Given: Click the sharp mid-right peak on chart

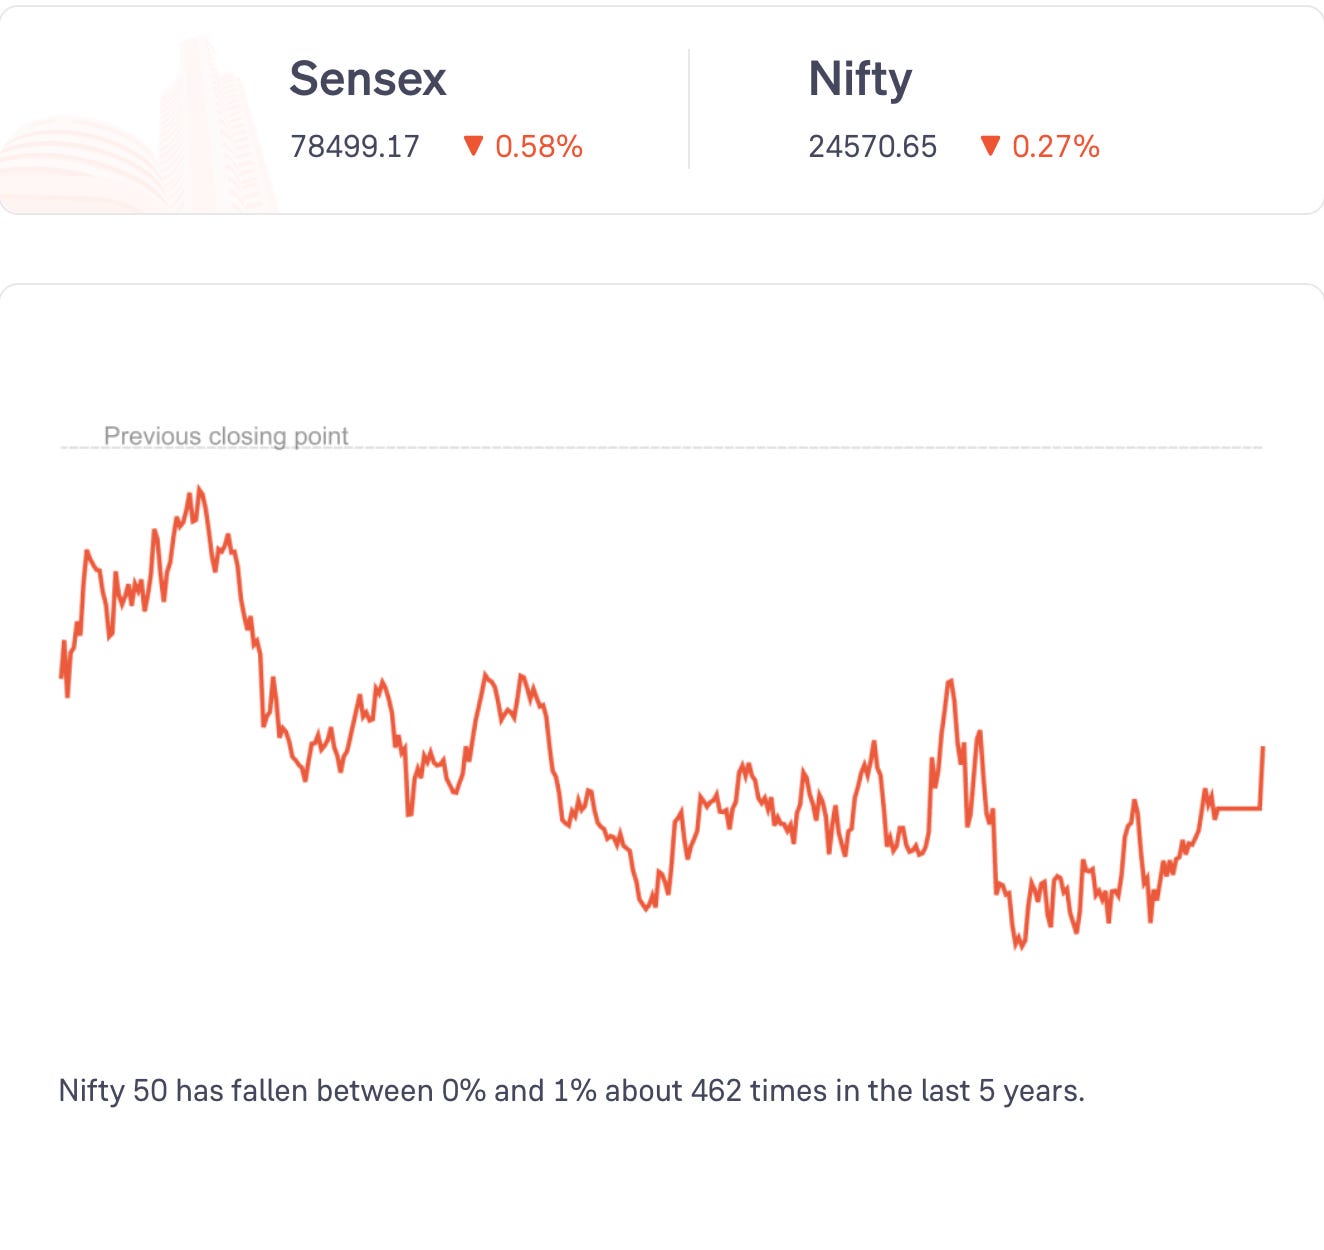Looking at the screenshot, I should 949,682.
